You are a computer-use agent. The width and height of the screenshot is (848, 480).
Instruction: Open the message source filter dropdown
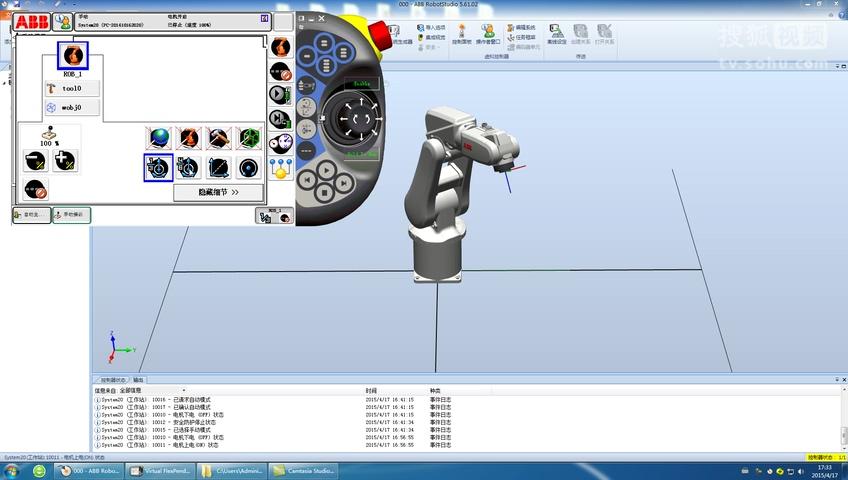point(153,390)
